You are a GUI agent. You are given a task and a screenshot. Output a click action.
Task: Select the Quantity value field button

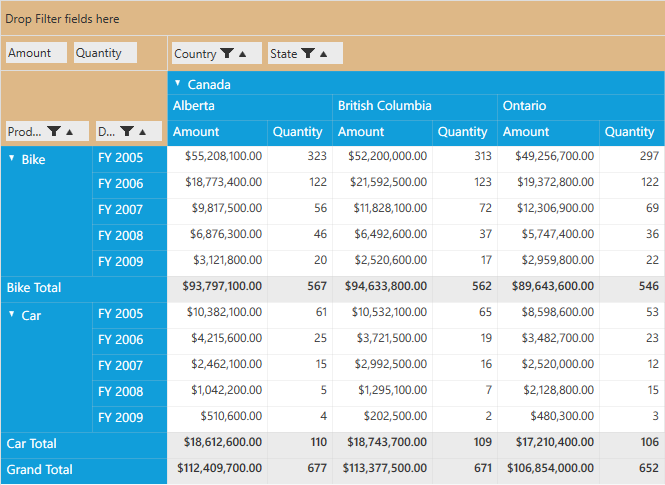tap(105, 53)
